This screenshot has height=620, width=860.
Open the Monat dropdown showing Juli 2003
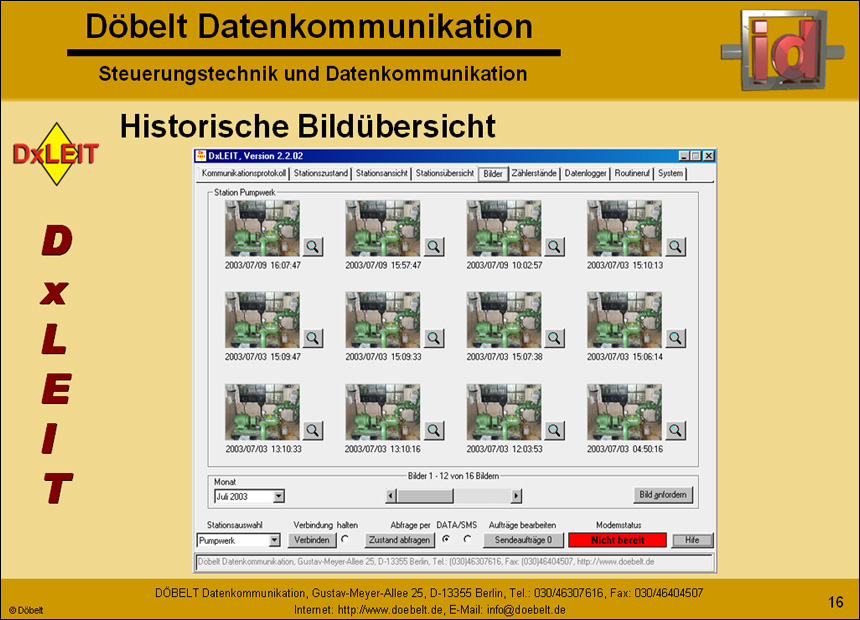pyautogui.click(x=278, y=496)
